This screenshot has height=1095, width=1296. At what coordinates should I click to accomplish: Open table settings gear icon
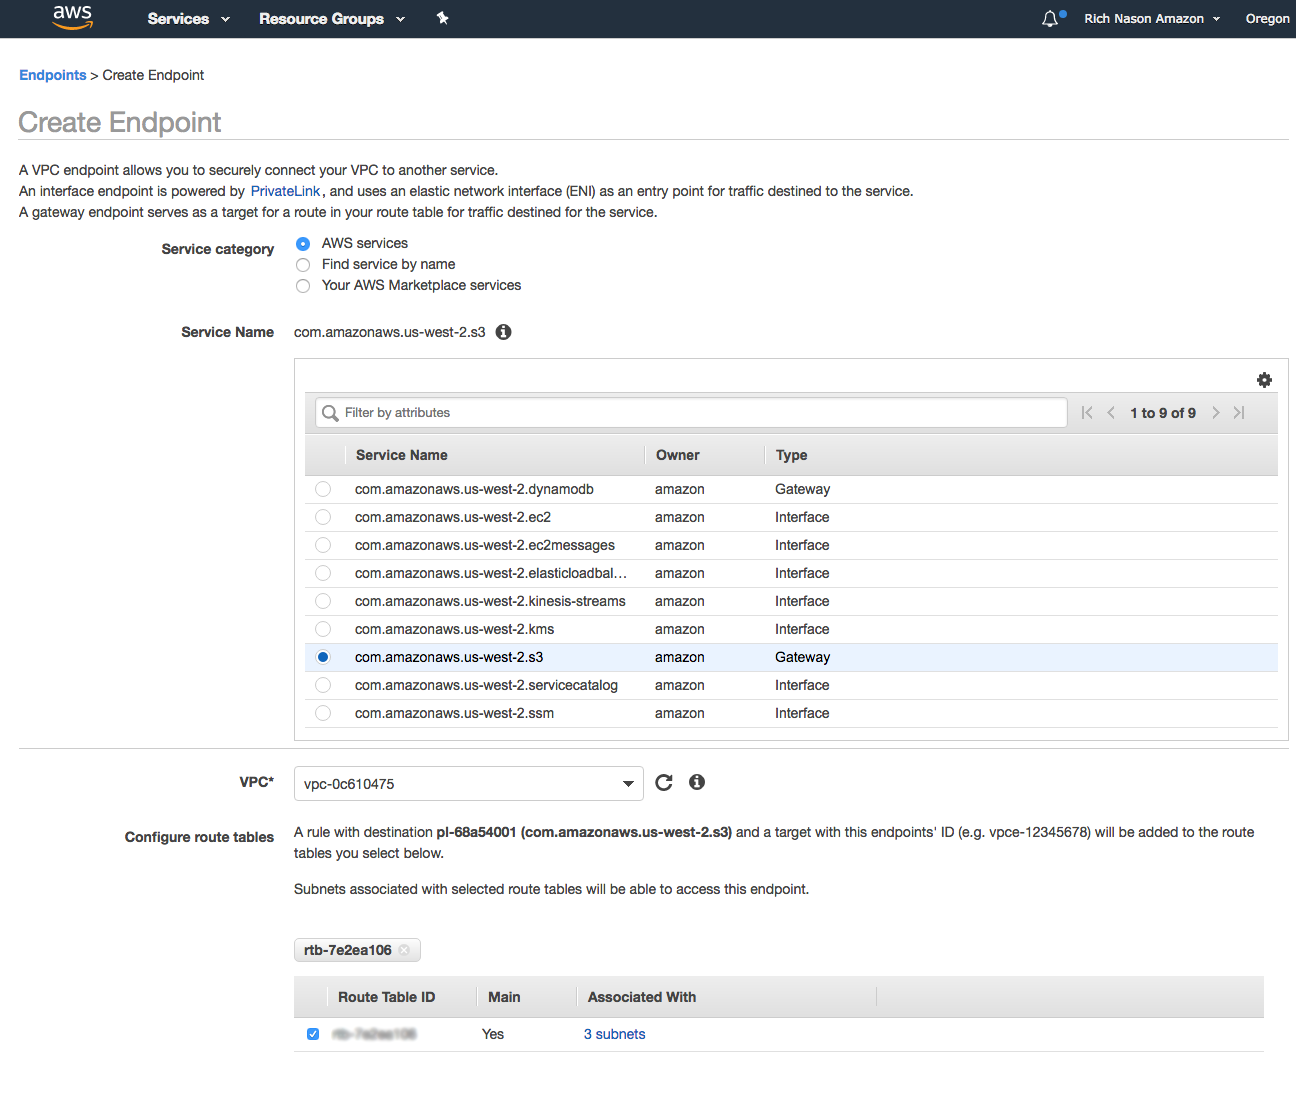click(1264, 380)
